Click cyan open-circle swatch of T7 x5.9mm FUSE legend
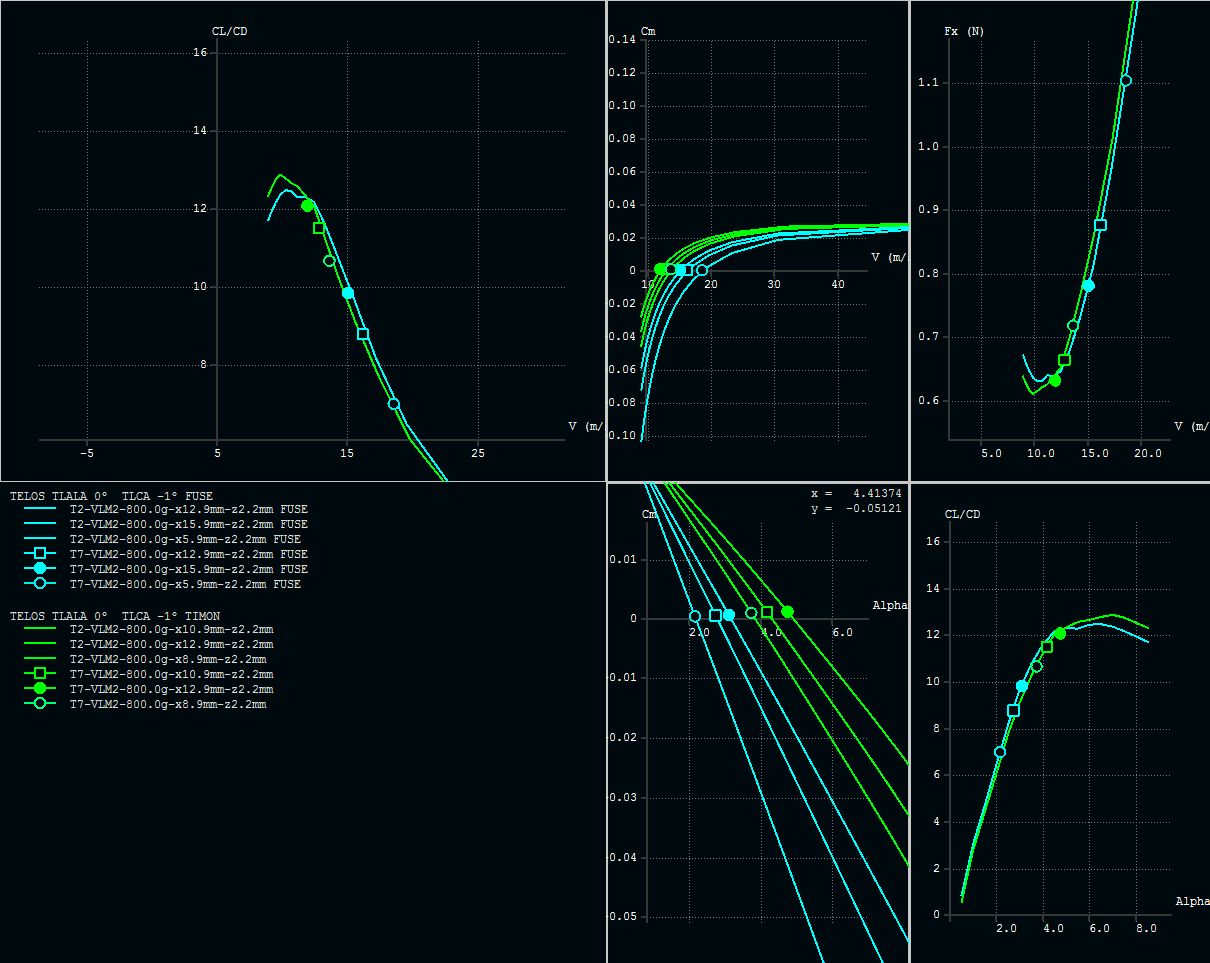Image resolution: width=1210 pixels, height=963 pixels. tap(39, 584)
